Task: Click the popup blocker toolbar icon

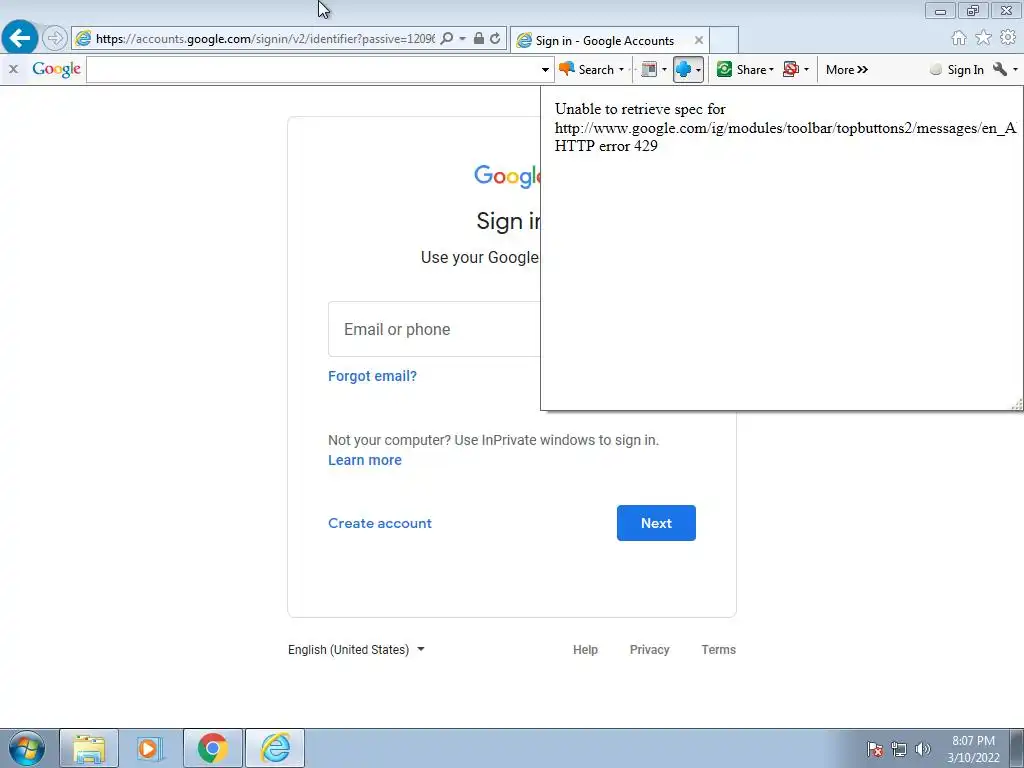Action: (x=791, y=69)
